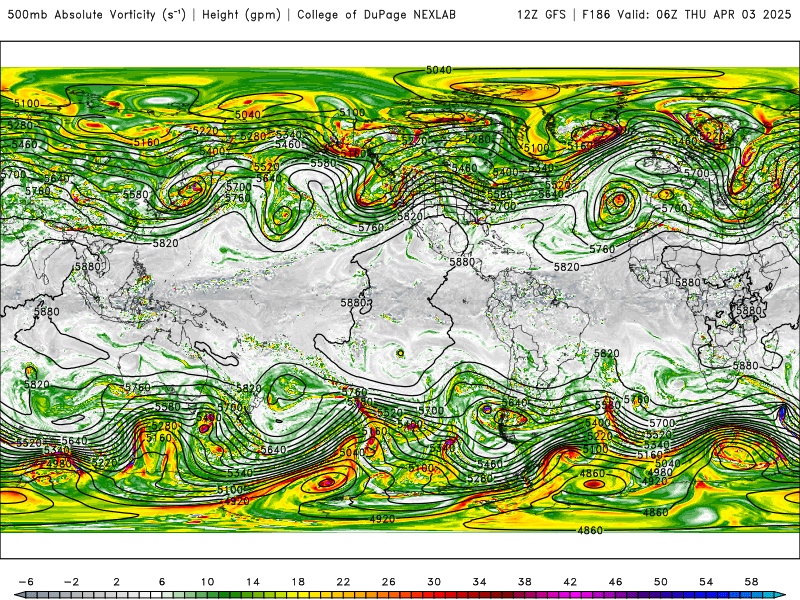Click the "−6" colorbar label

click(x=26, y=582)
